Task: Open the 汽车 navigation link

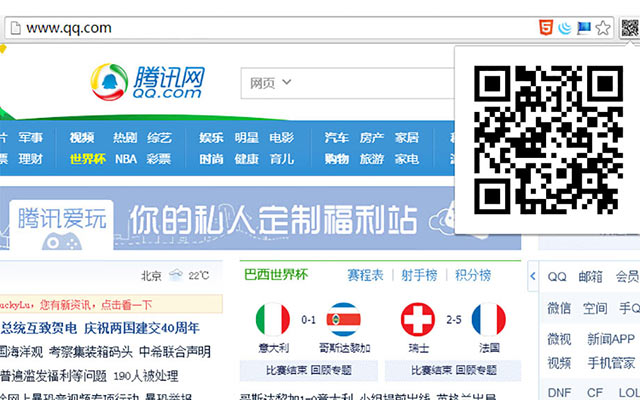Action: [337, 138]
